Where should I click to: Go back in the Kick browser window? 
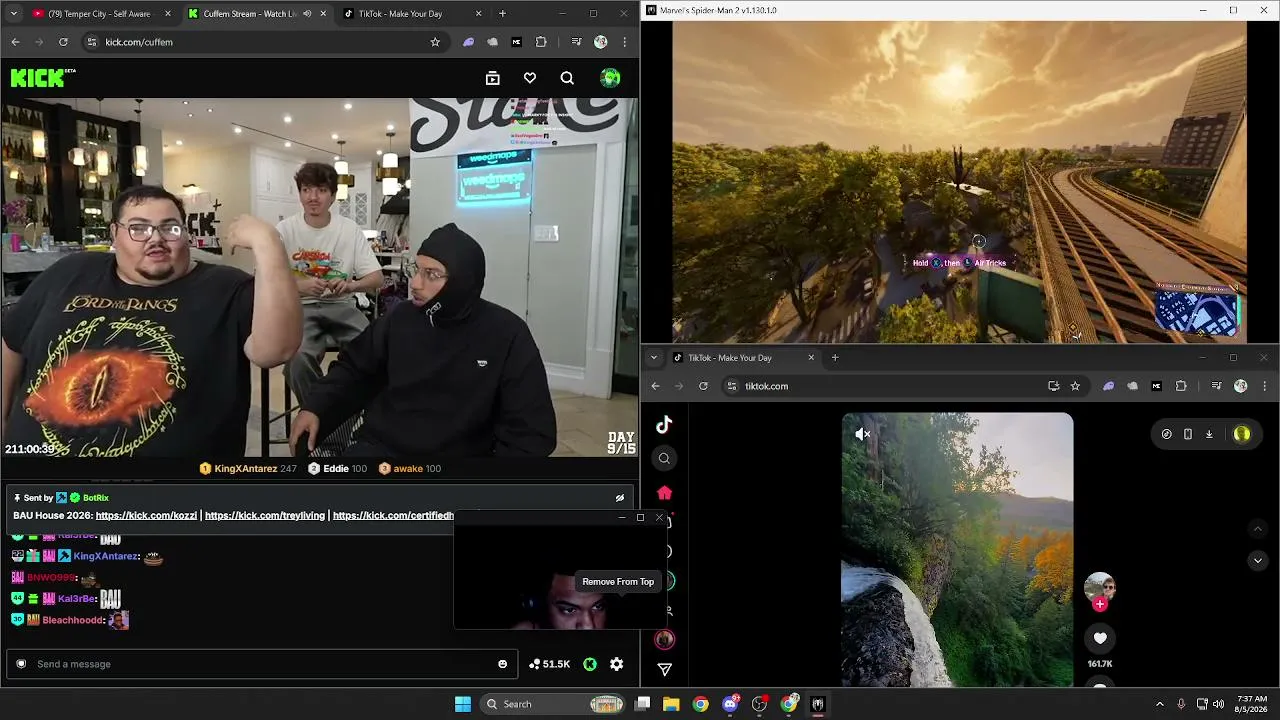(15, 42)
